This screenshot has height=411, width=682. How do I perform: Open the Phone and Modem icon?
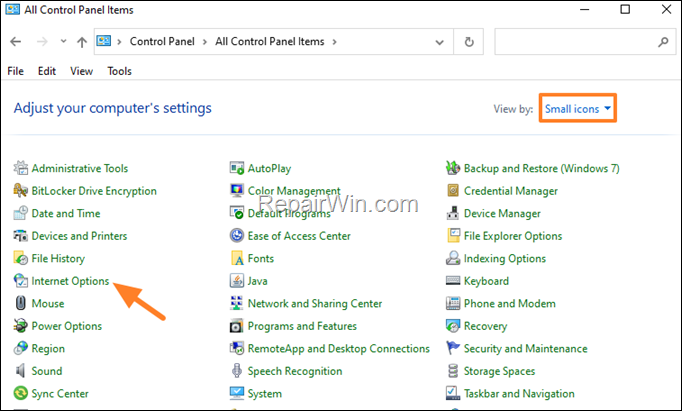(453, 303)
